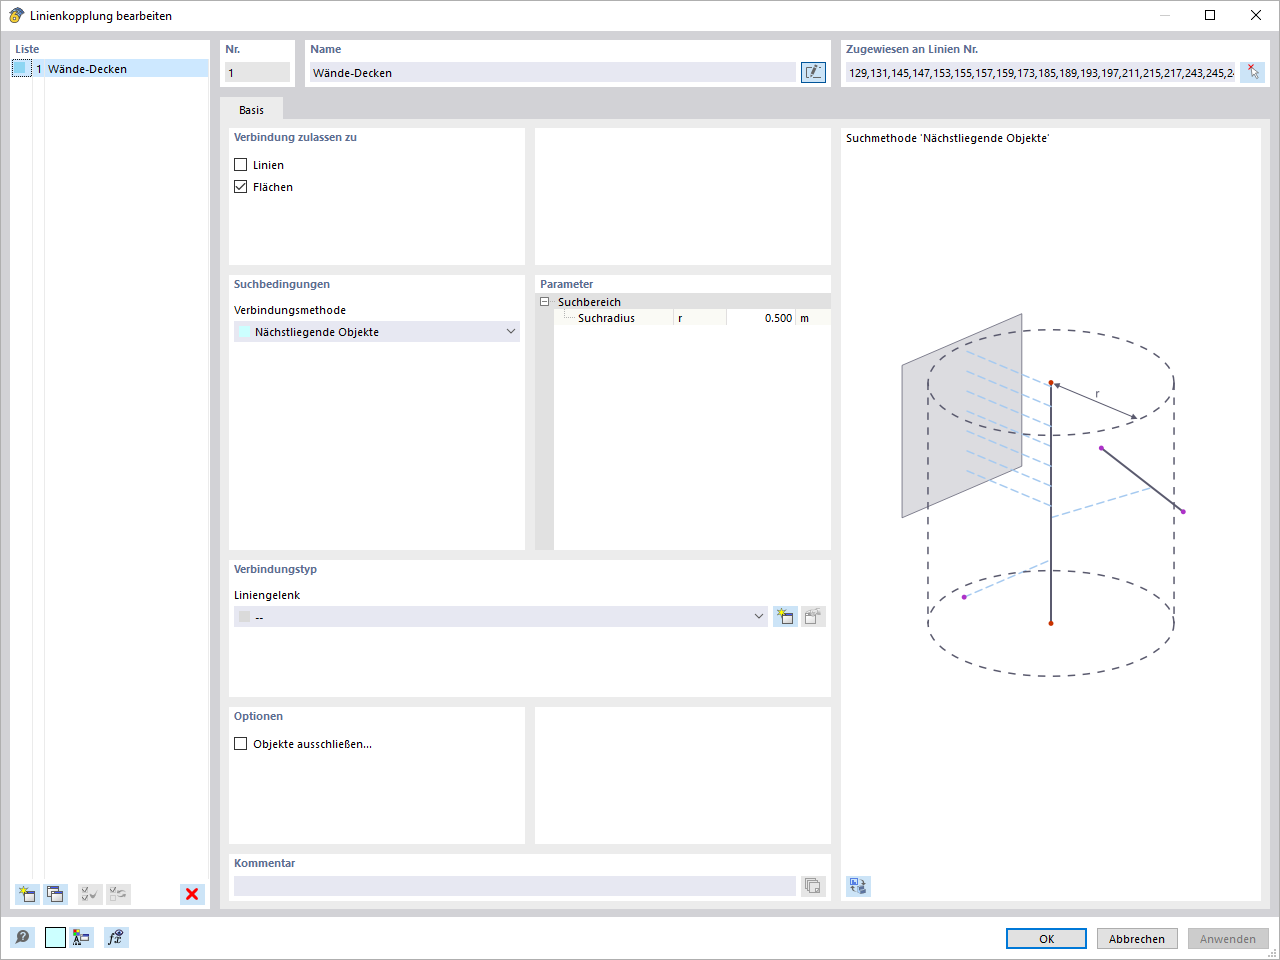Confirm the dialog with OK
The image size is (1280, 960).
1046,939
